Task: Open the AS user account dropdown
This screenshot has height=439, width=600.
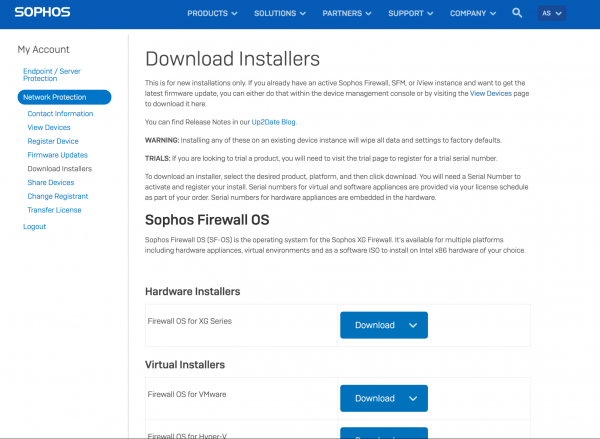Action: (x=552, y=13)
